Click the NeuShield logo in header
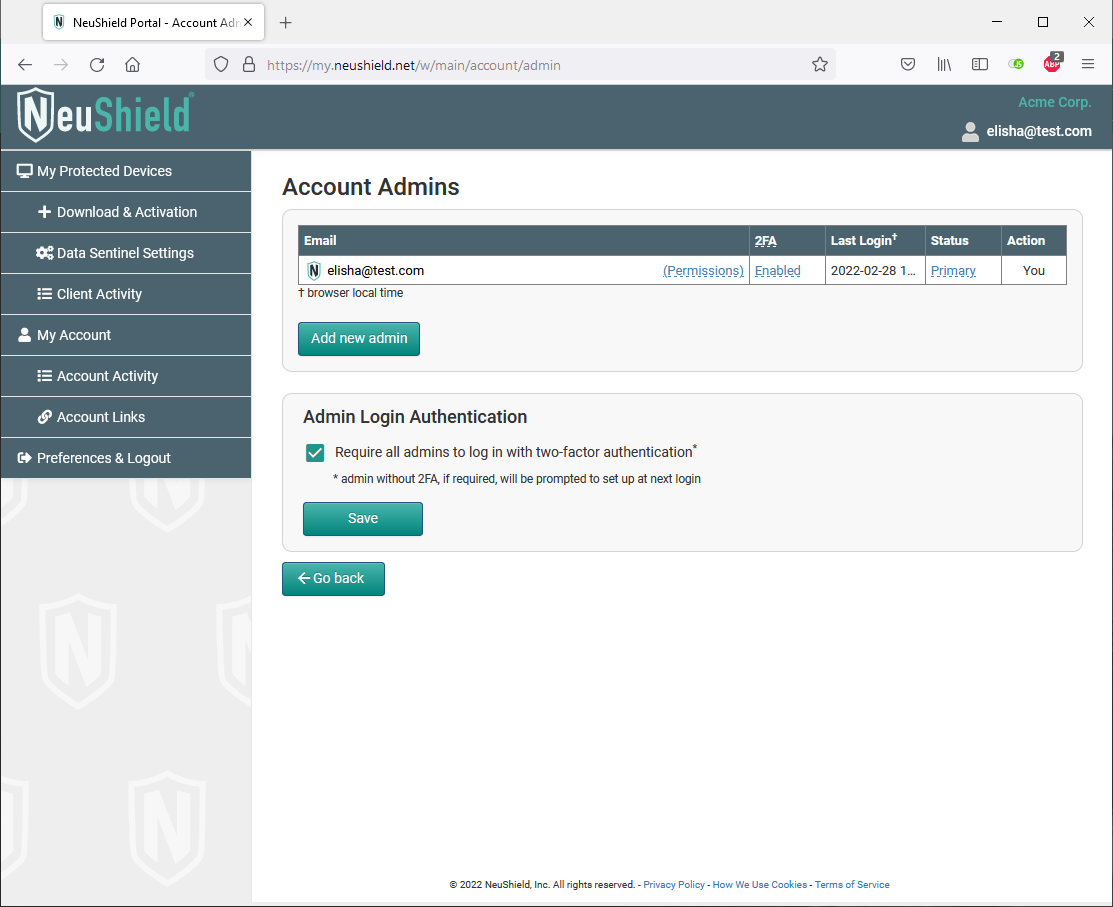This screenshot has height=907, width=1113. coord(105,116)
